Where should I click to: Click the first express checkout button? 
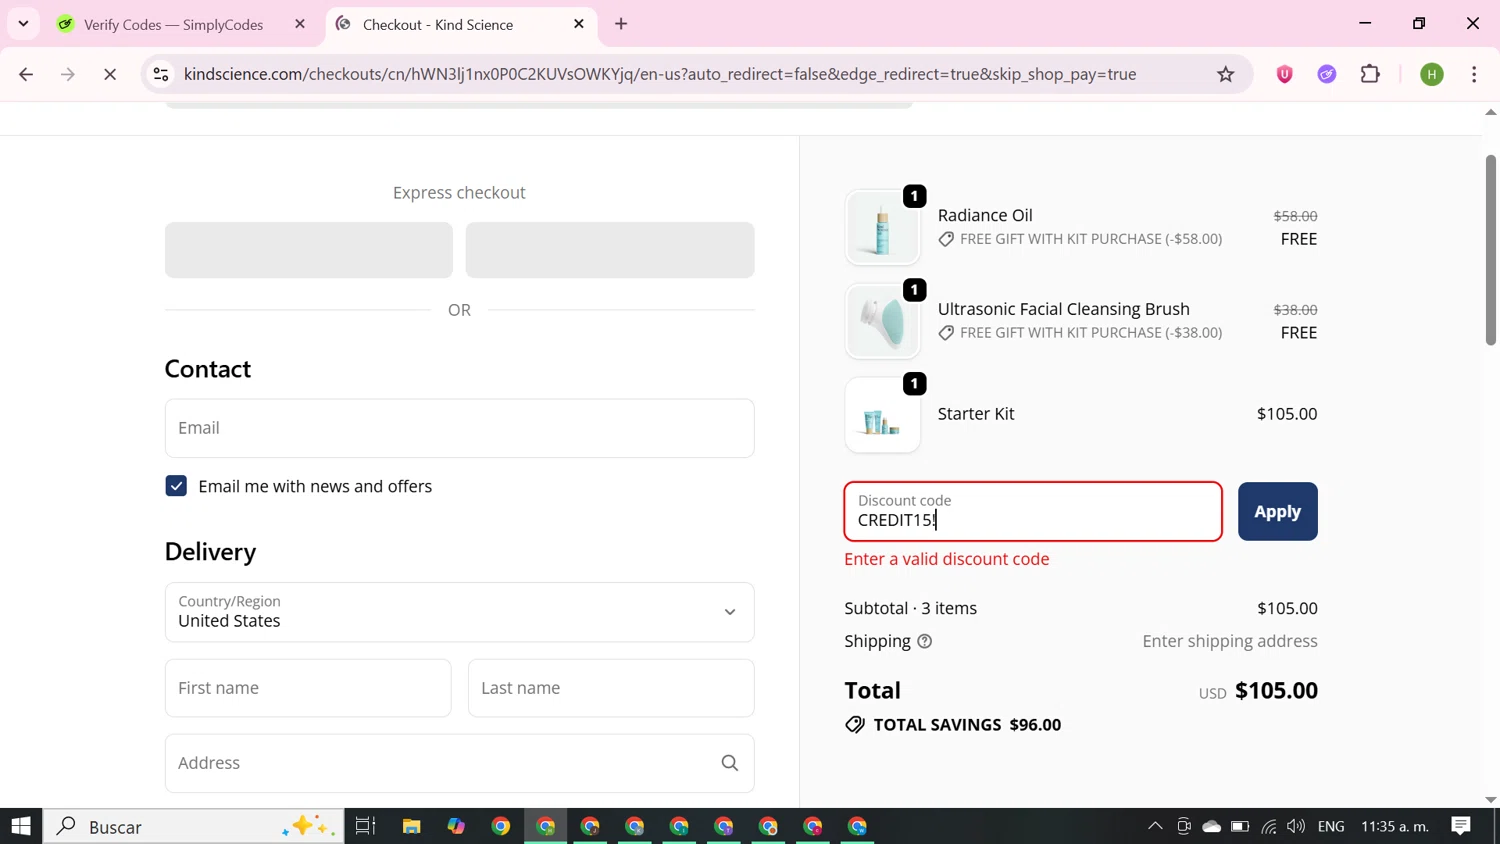coord(309,250)
